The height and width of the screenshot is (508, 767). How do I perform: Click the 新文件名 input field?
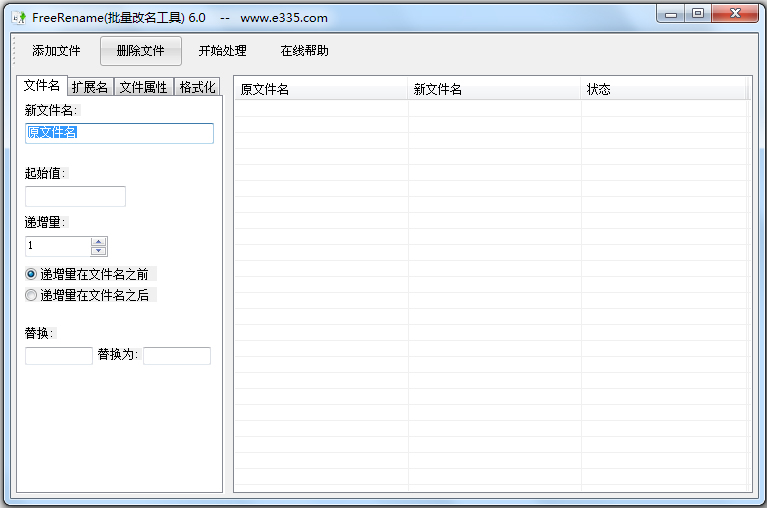point(119,133)
